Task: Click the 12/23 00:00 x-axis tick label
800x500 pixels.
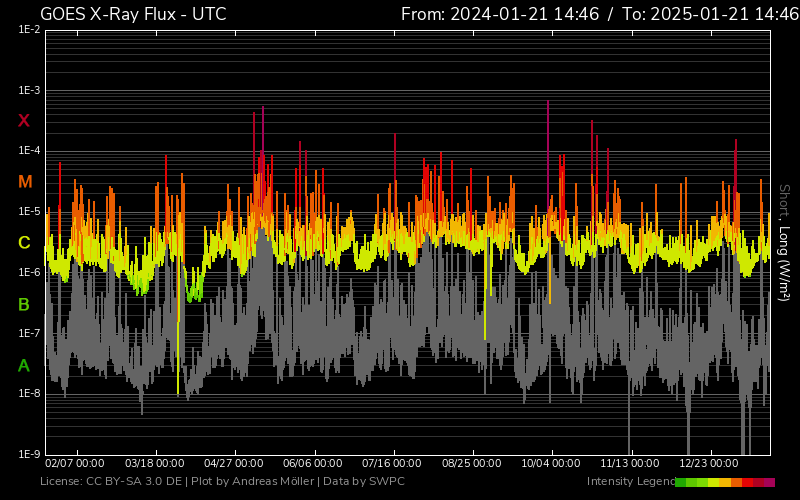Action: pyautogui.click(x=708, y=464)
